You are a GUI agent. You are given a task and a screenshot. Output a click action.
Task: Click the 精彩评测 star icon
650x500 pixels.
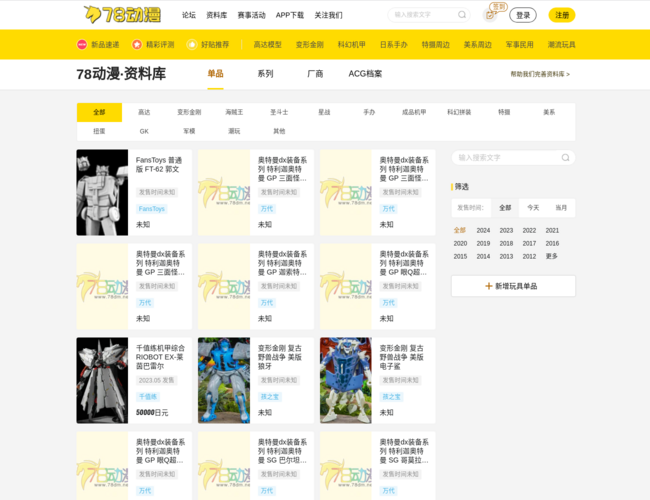pos(137,45)
